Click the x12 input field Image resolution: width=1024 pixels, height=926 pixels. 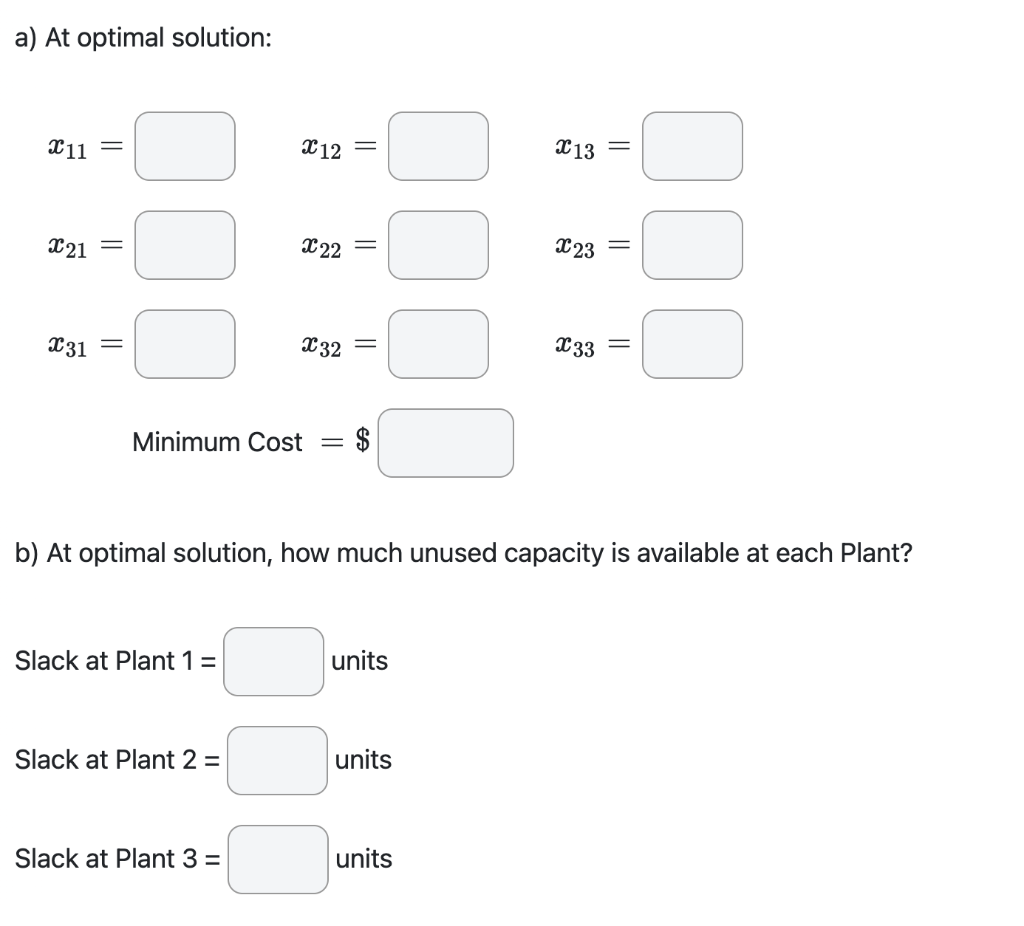coord(438,146)
